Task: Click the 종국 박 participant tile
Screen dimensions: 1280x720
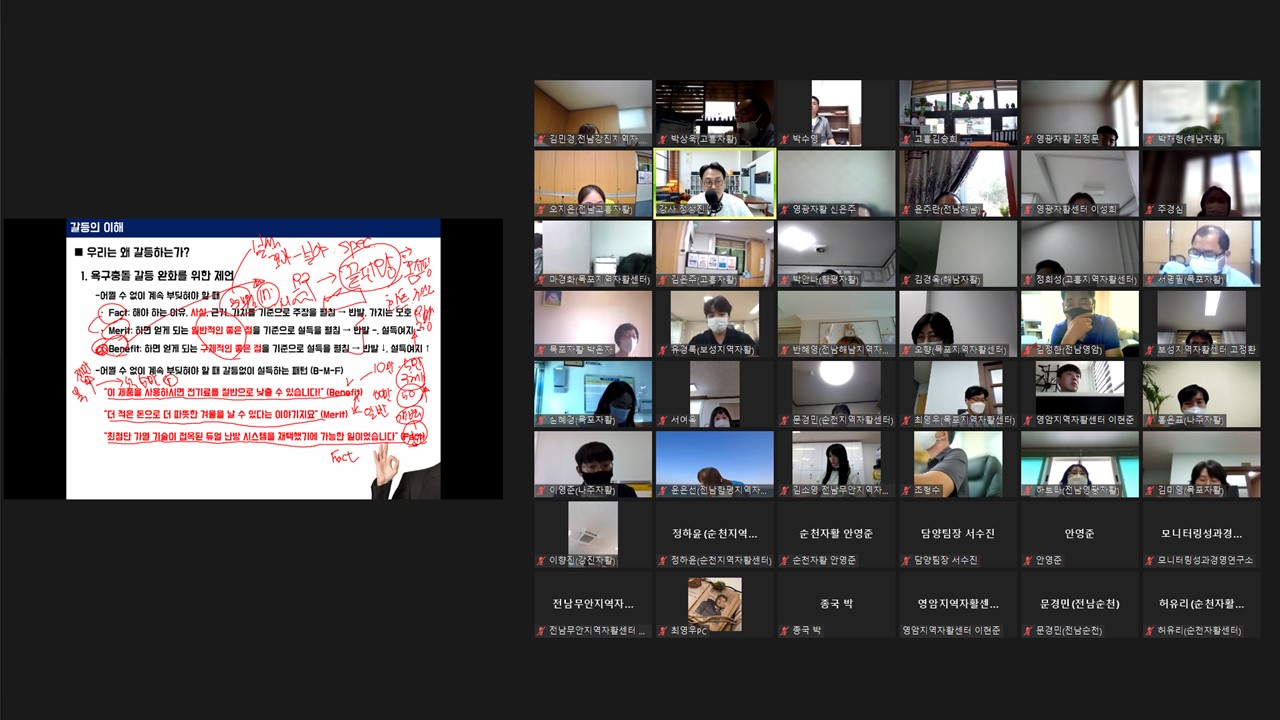Action: 836,603
